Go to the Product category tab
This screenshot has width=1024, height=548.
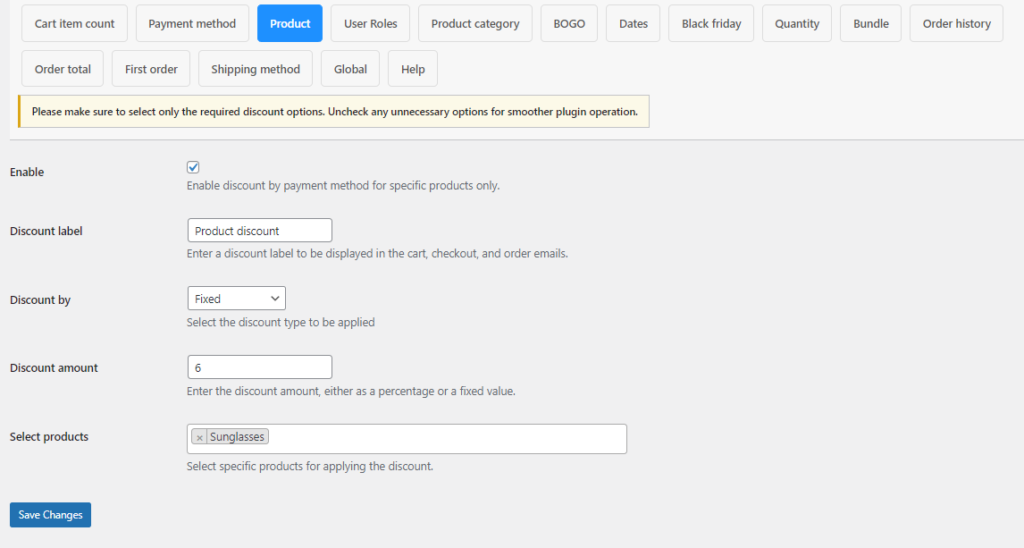coord(475,24)
